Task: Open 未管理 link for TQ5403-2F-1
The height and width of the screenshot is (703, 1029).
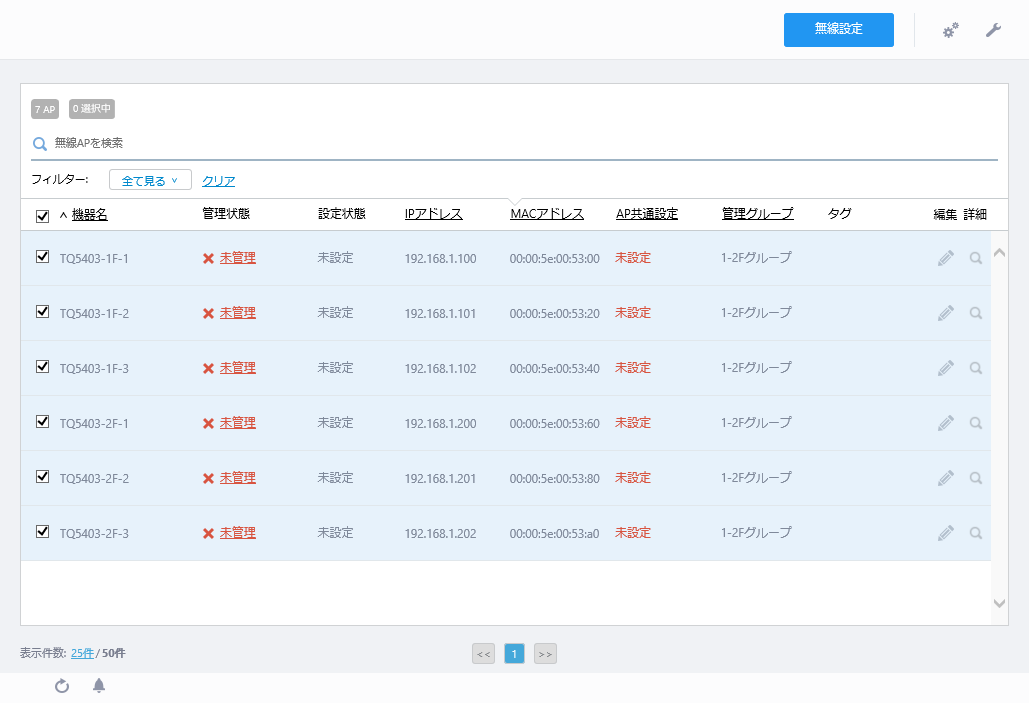Action: [238, 423]
